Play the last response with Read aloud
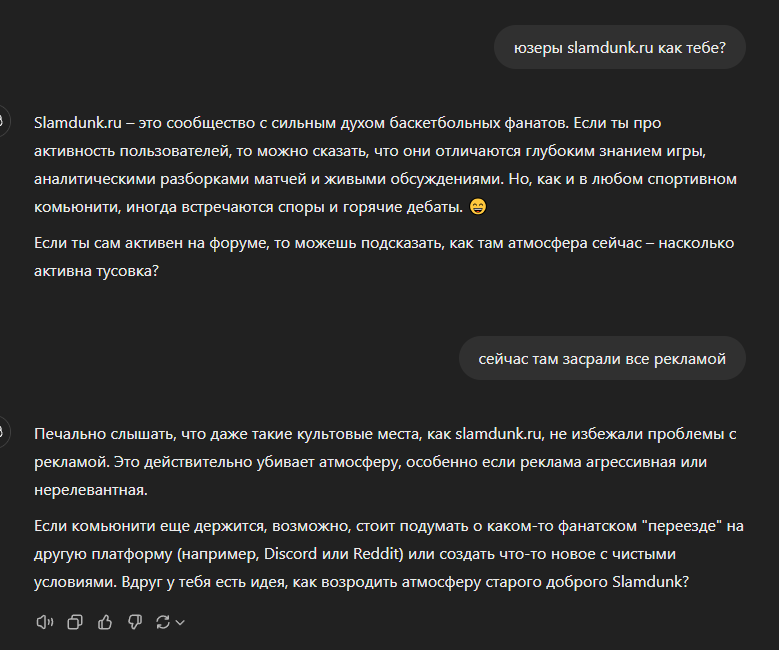The height and width of the screenshot is (650, 779). (44, 622)
